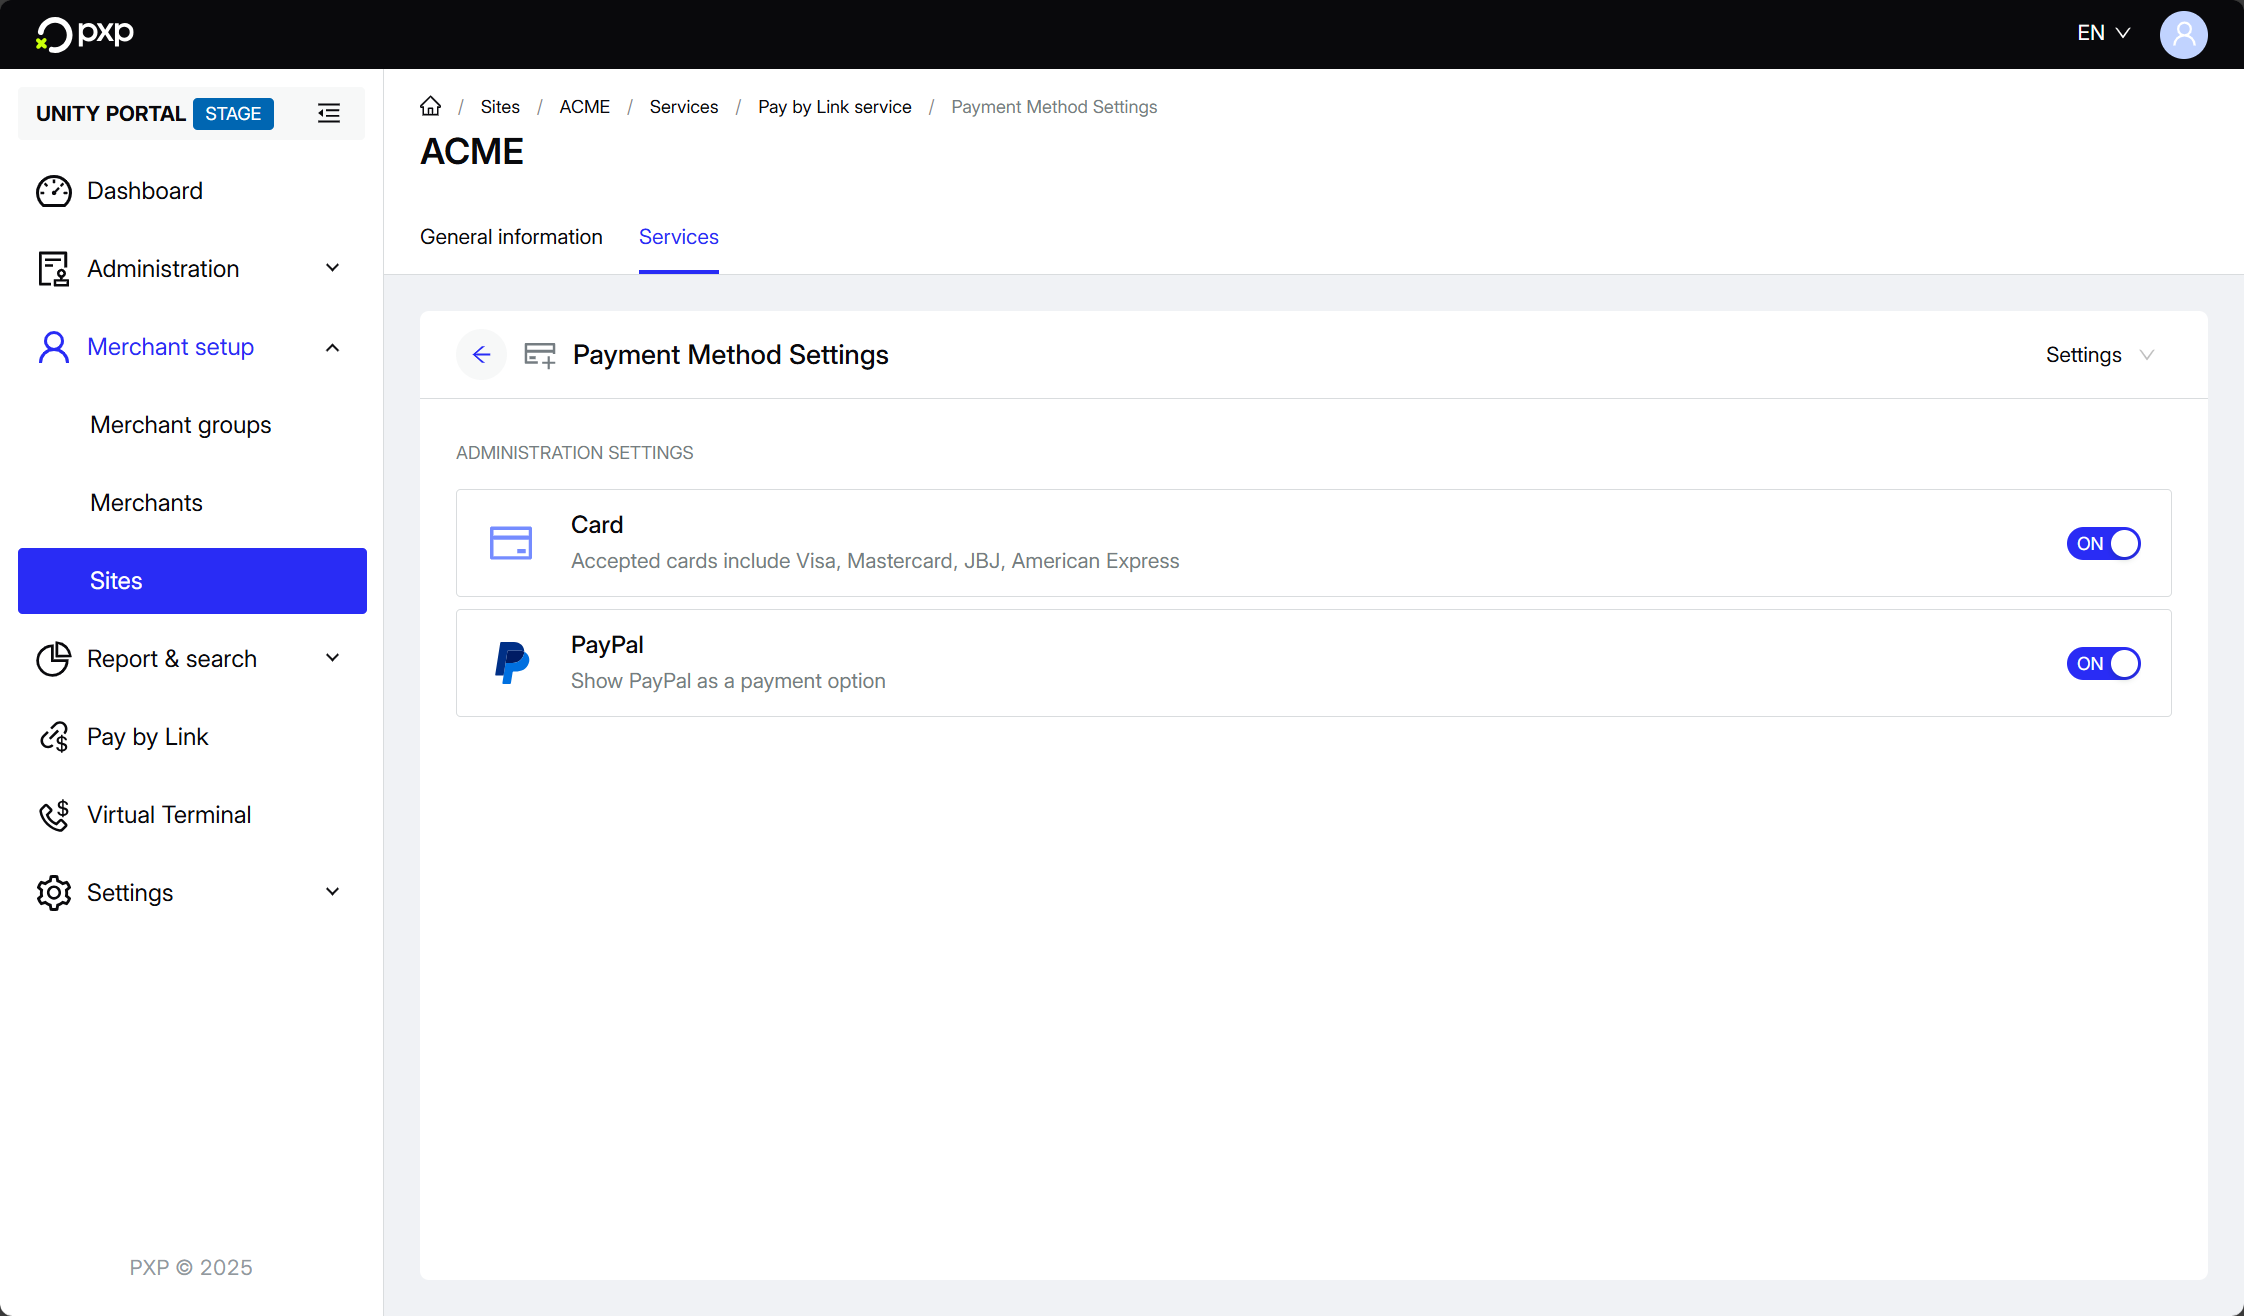Screen dimensions: 2244x1316
Task: Click the Merchant groups link in the sidebar
Action: click(180, 424)
